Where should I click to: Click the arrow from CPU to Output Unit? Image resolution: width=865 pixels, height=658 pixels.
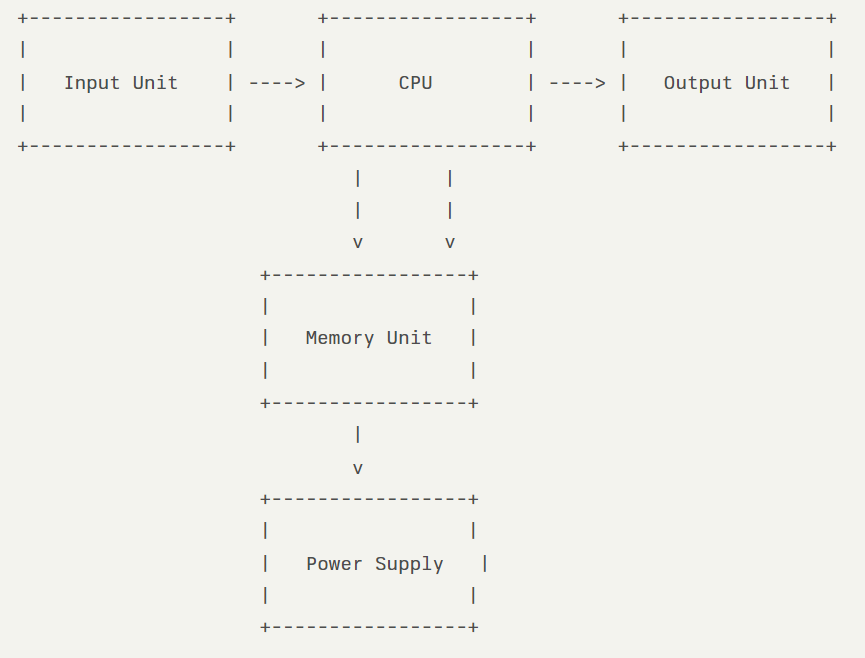tap(577, 83)
